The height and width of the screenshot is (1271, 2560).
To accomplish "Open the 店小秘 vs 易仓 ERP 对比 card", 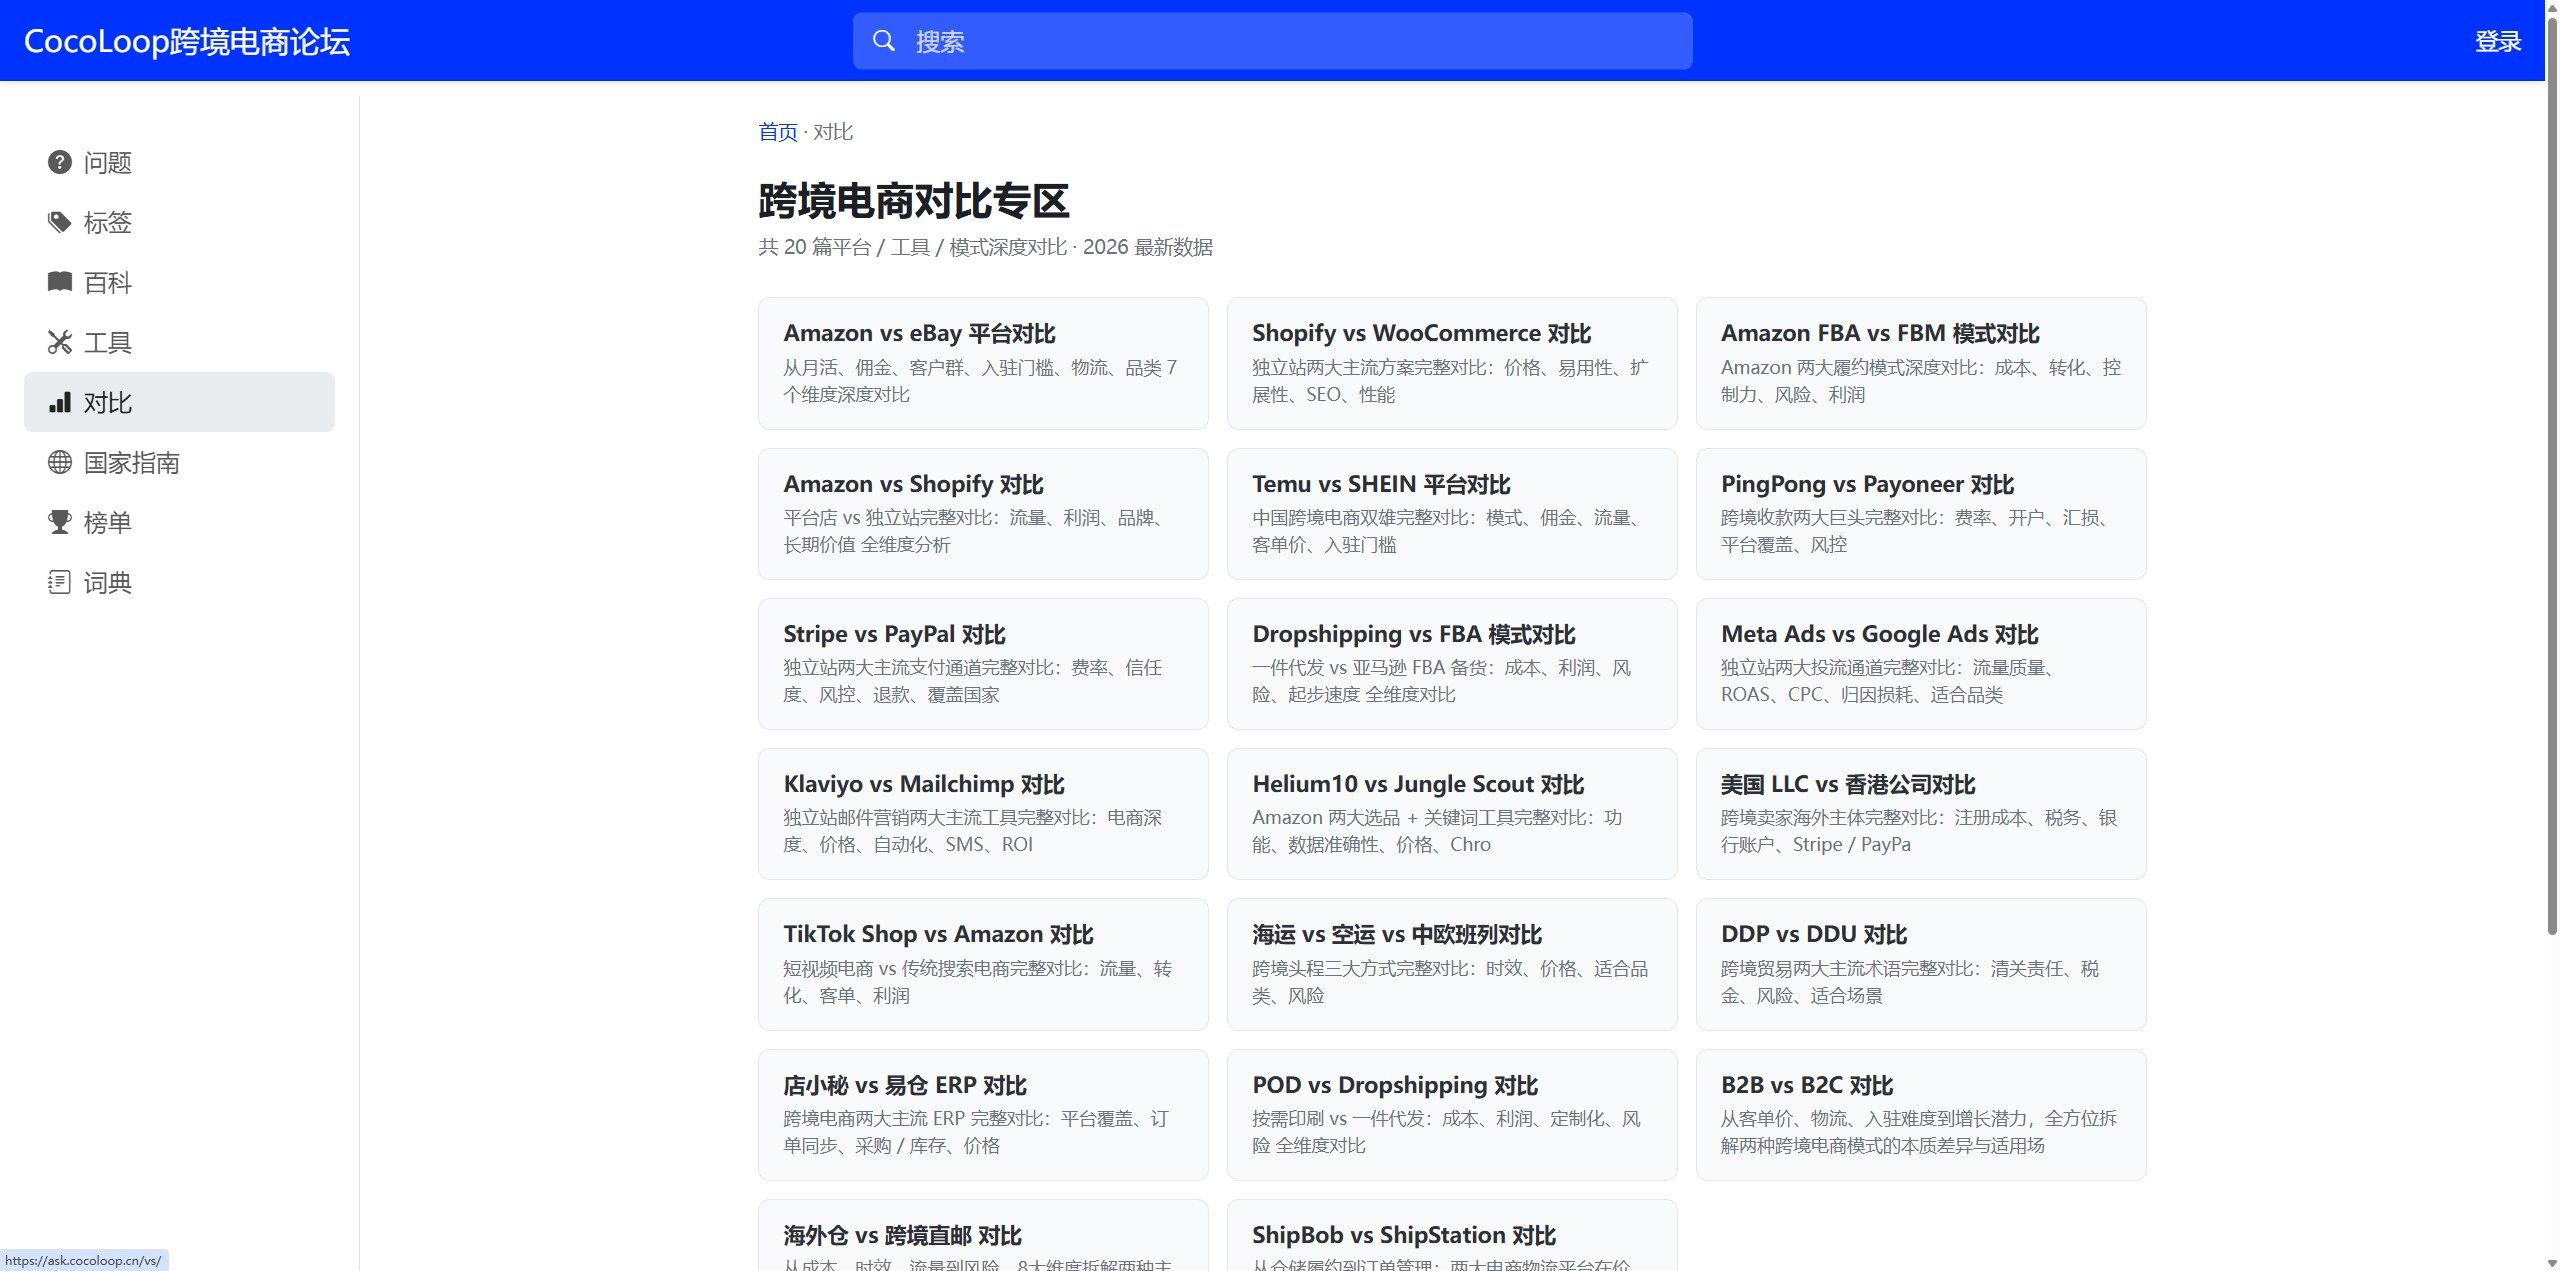I will point(983,1115).
